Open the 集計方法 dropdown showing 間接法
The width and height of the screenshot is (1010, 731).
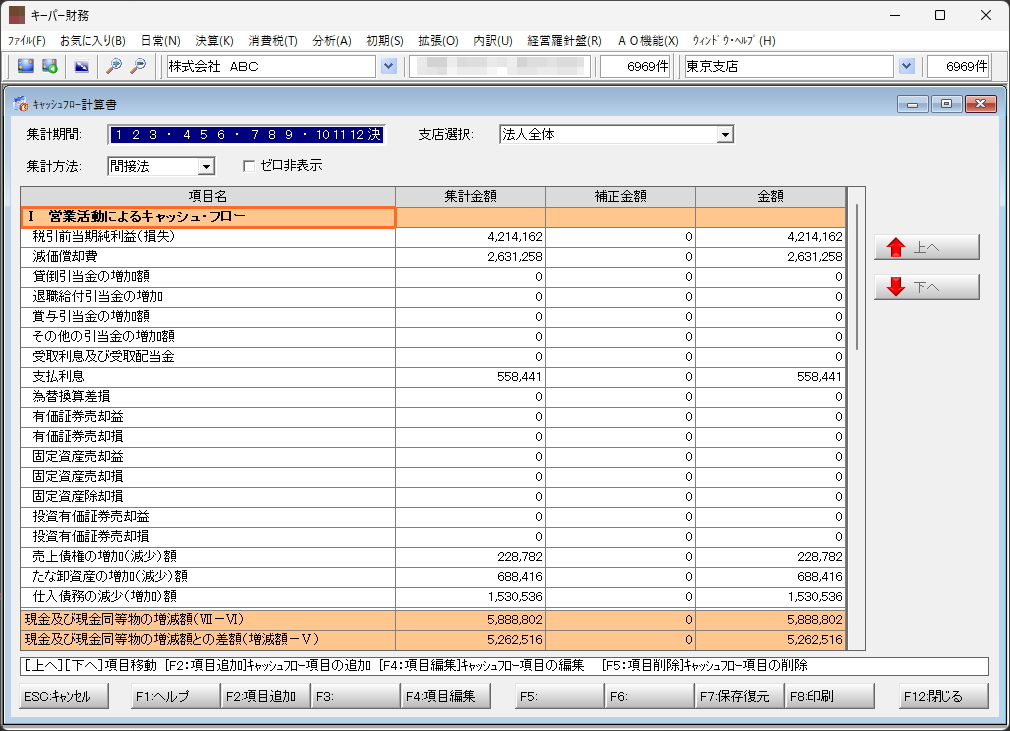pyautogui.click(x=206, y=166)
